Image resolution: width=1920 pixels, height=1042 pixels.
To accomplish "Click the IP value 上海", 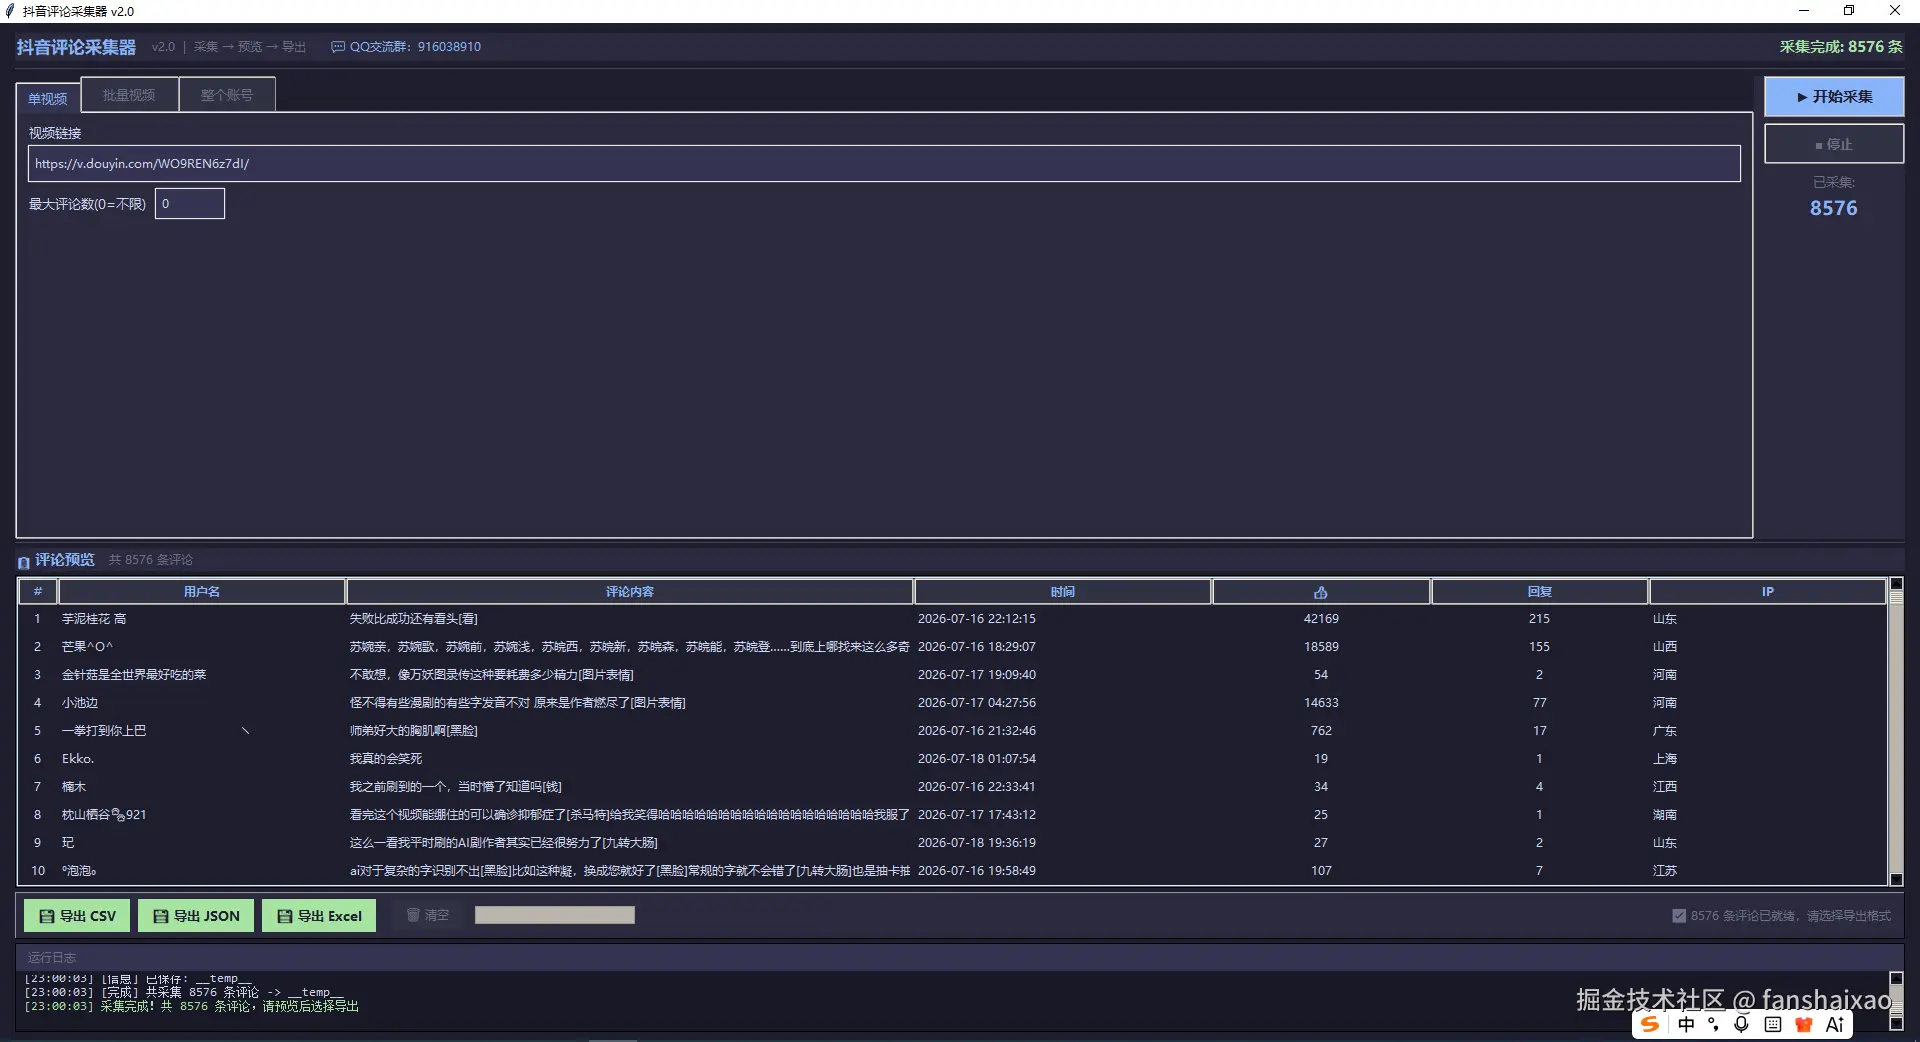I will [x=1665, y=759].
